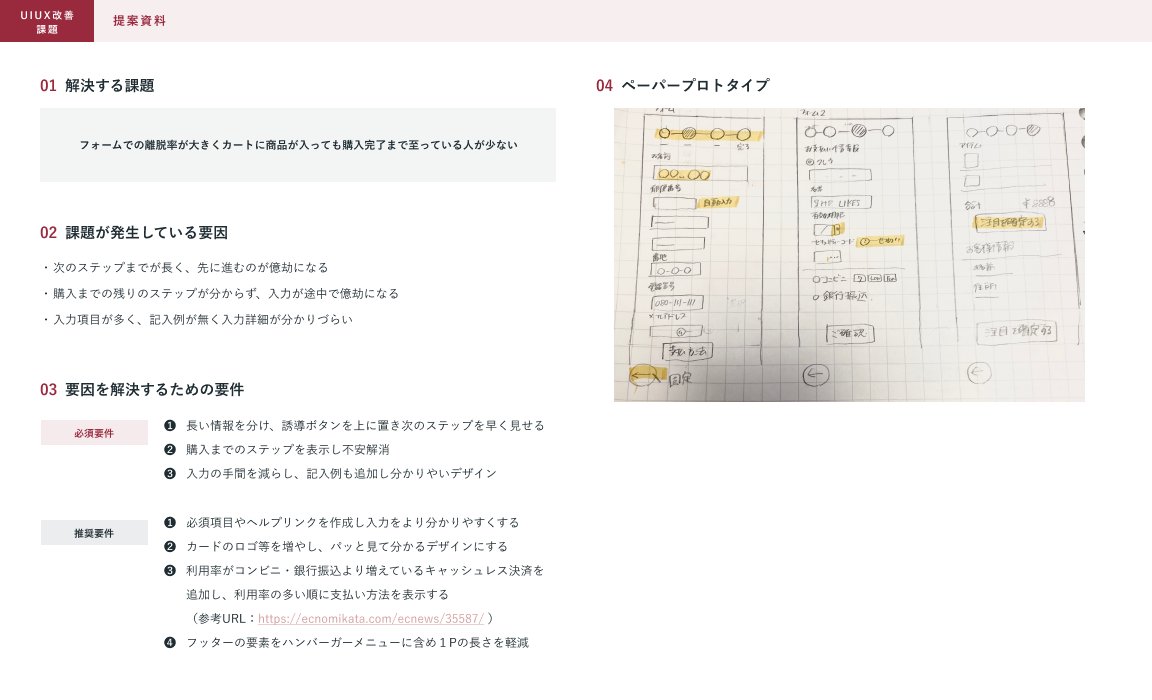This screenshot has width=1152, height=700.
Task: Select the sketched クレカ radio at top
Action: pyautogui.click(x=810, y=161)
